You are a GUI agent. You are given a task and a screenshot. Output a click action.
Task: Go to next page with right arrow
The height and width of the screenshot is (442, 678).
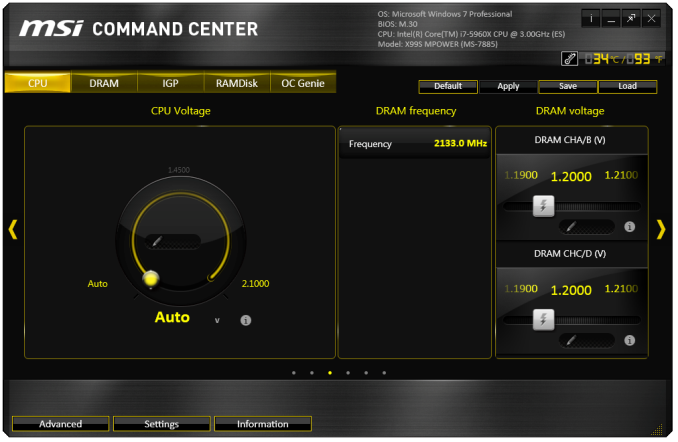tap(661, 229)
